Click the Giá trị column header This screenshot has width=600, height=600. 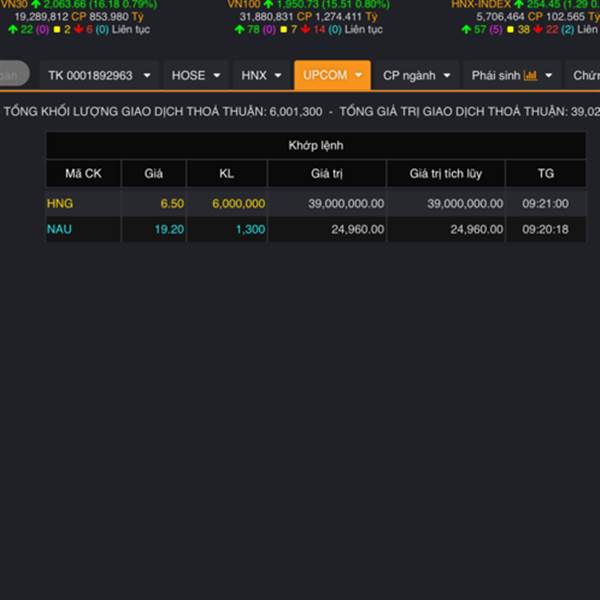327,174
